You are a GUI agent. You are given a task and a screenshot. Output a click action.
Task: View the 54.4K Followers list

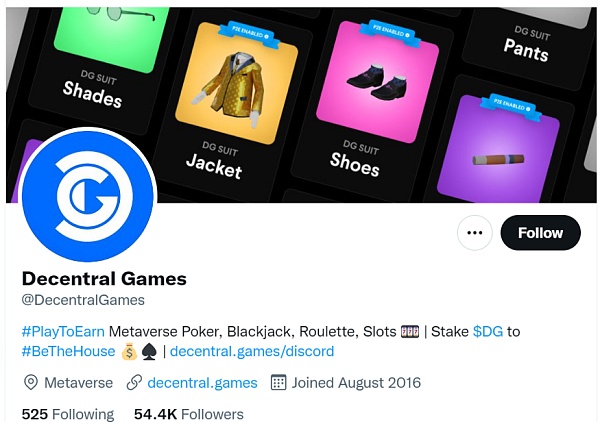coord(189,414)
